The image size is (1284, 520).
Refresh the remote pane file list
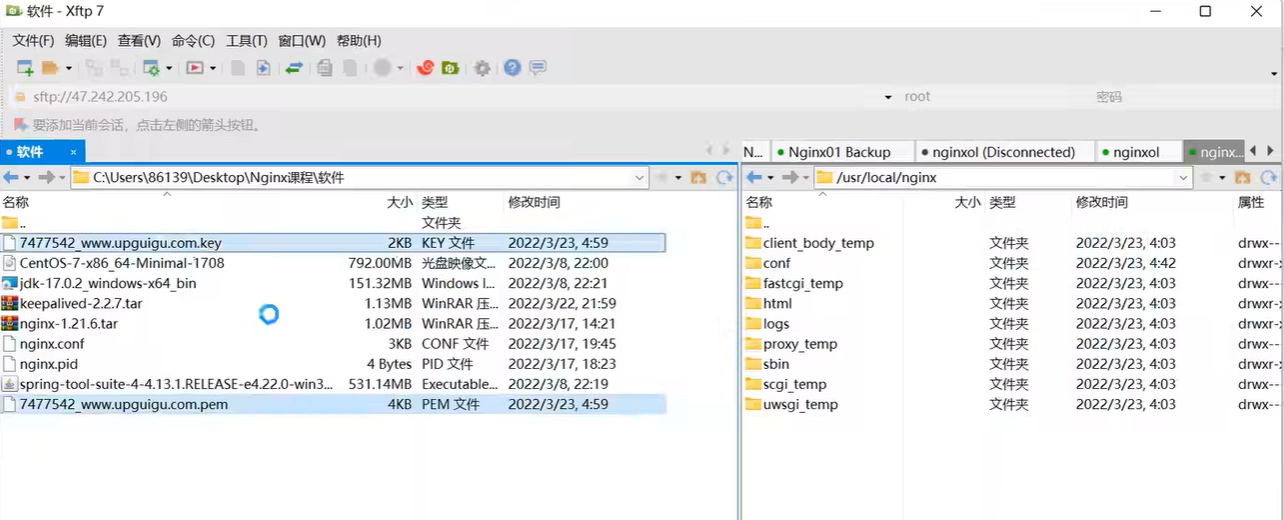tap(1268, 177)
